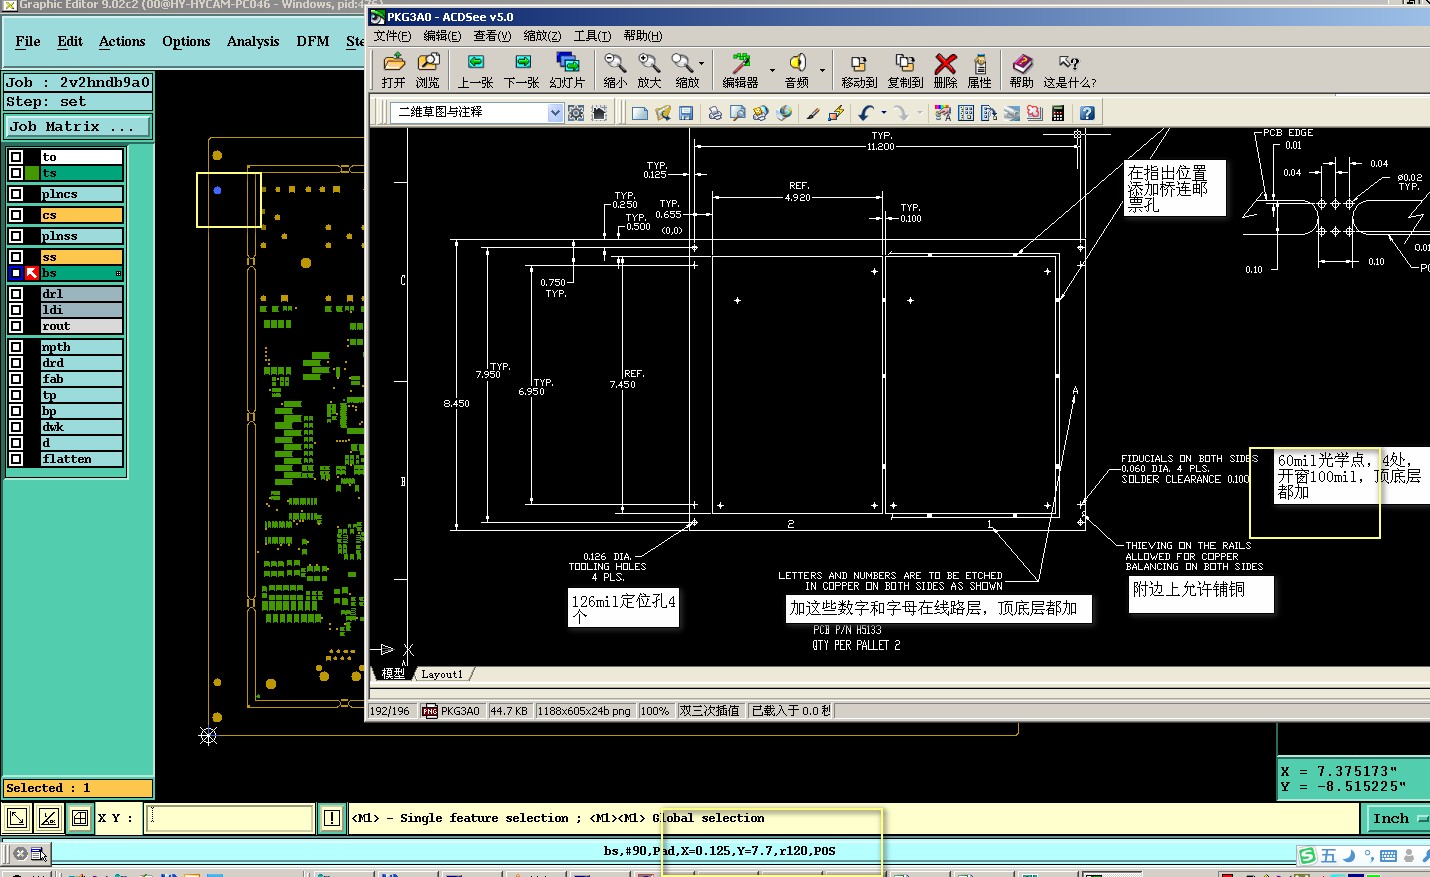Expand the Editor (编辑器) dropdown arrow
This screenshot has width=1430, height=877.
tap(771, 68)
